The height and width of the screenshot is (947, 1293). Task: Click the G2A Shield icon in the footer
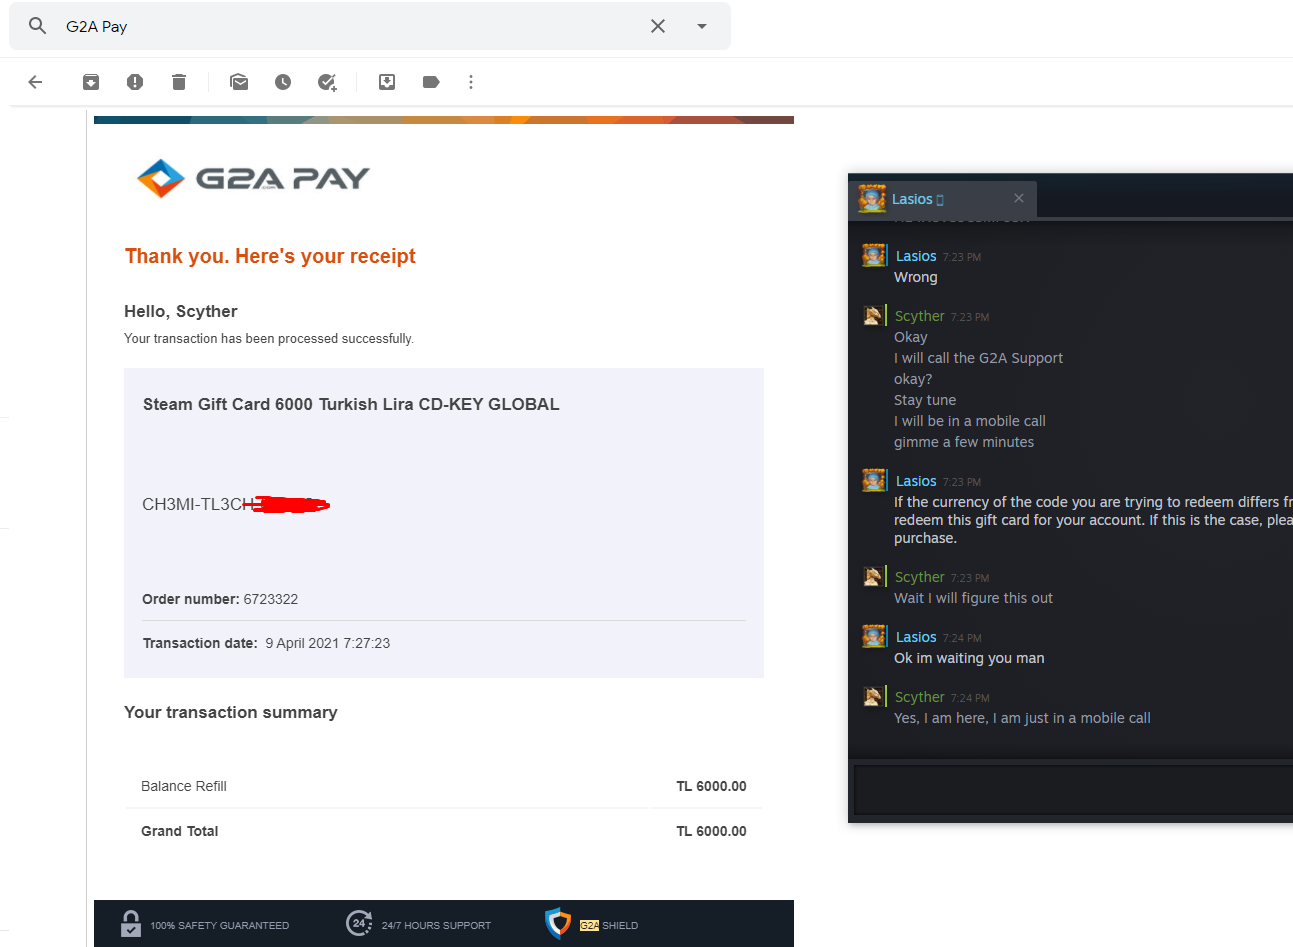(x=558, y=923)
